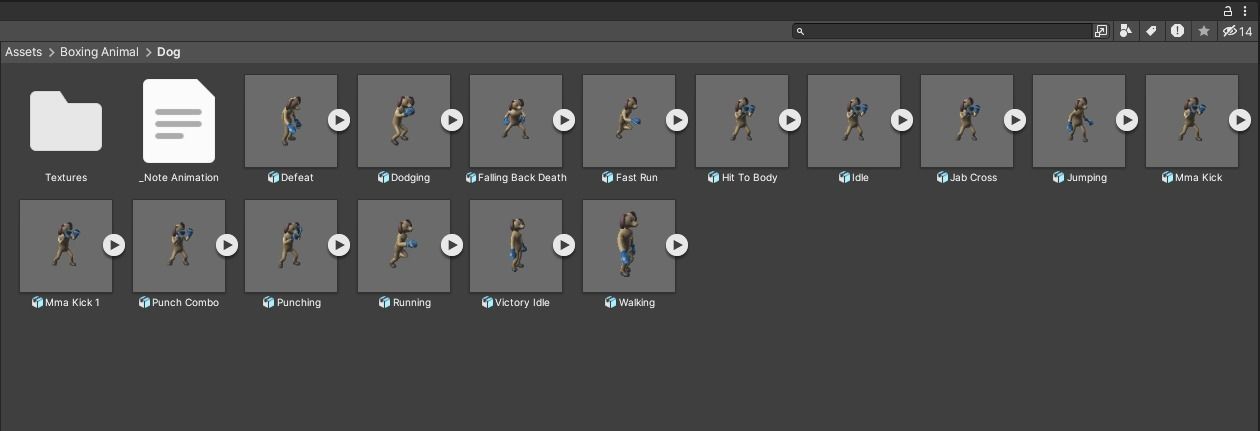Select the Walking animation thumbnail
1260x431 pixels.
pyautogui.click(x=629, y=246)
